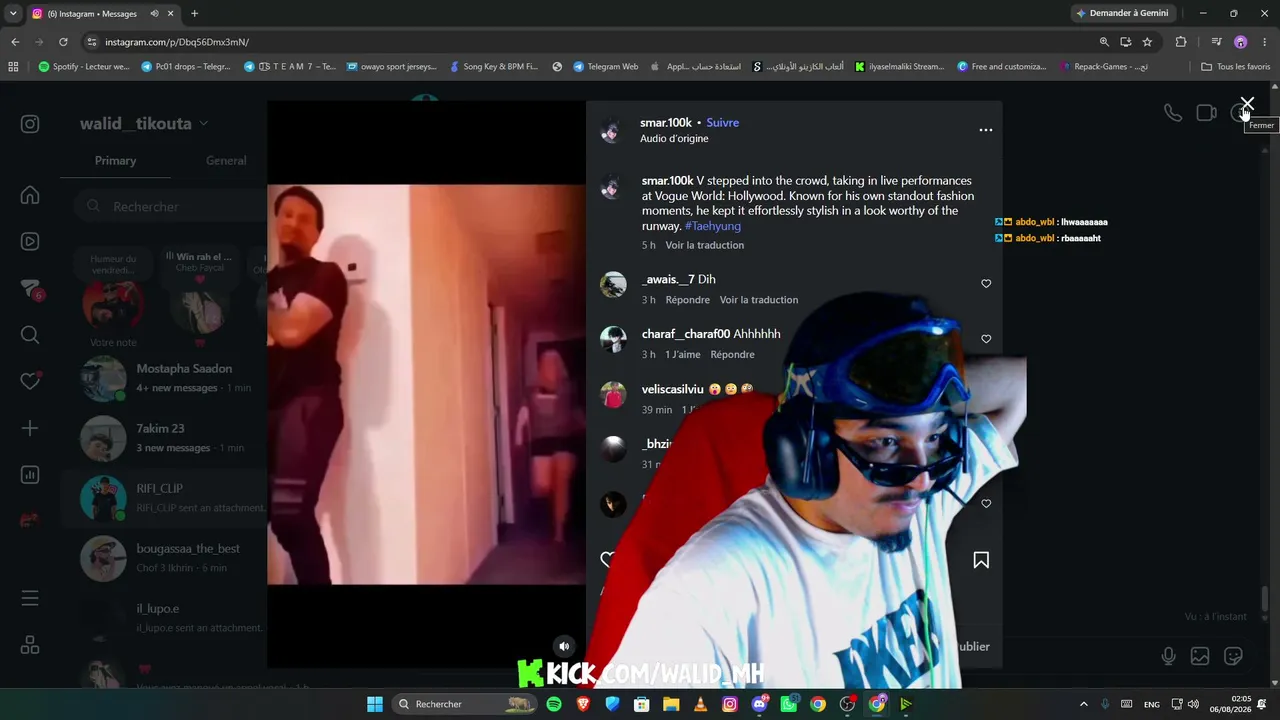Click the add photo icon in message box

tap(1200, 656)
